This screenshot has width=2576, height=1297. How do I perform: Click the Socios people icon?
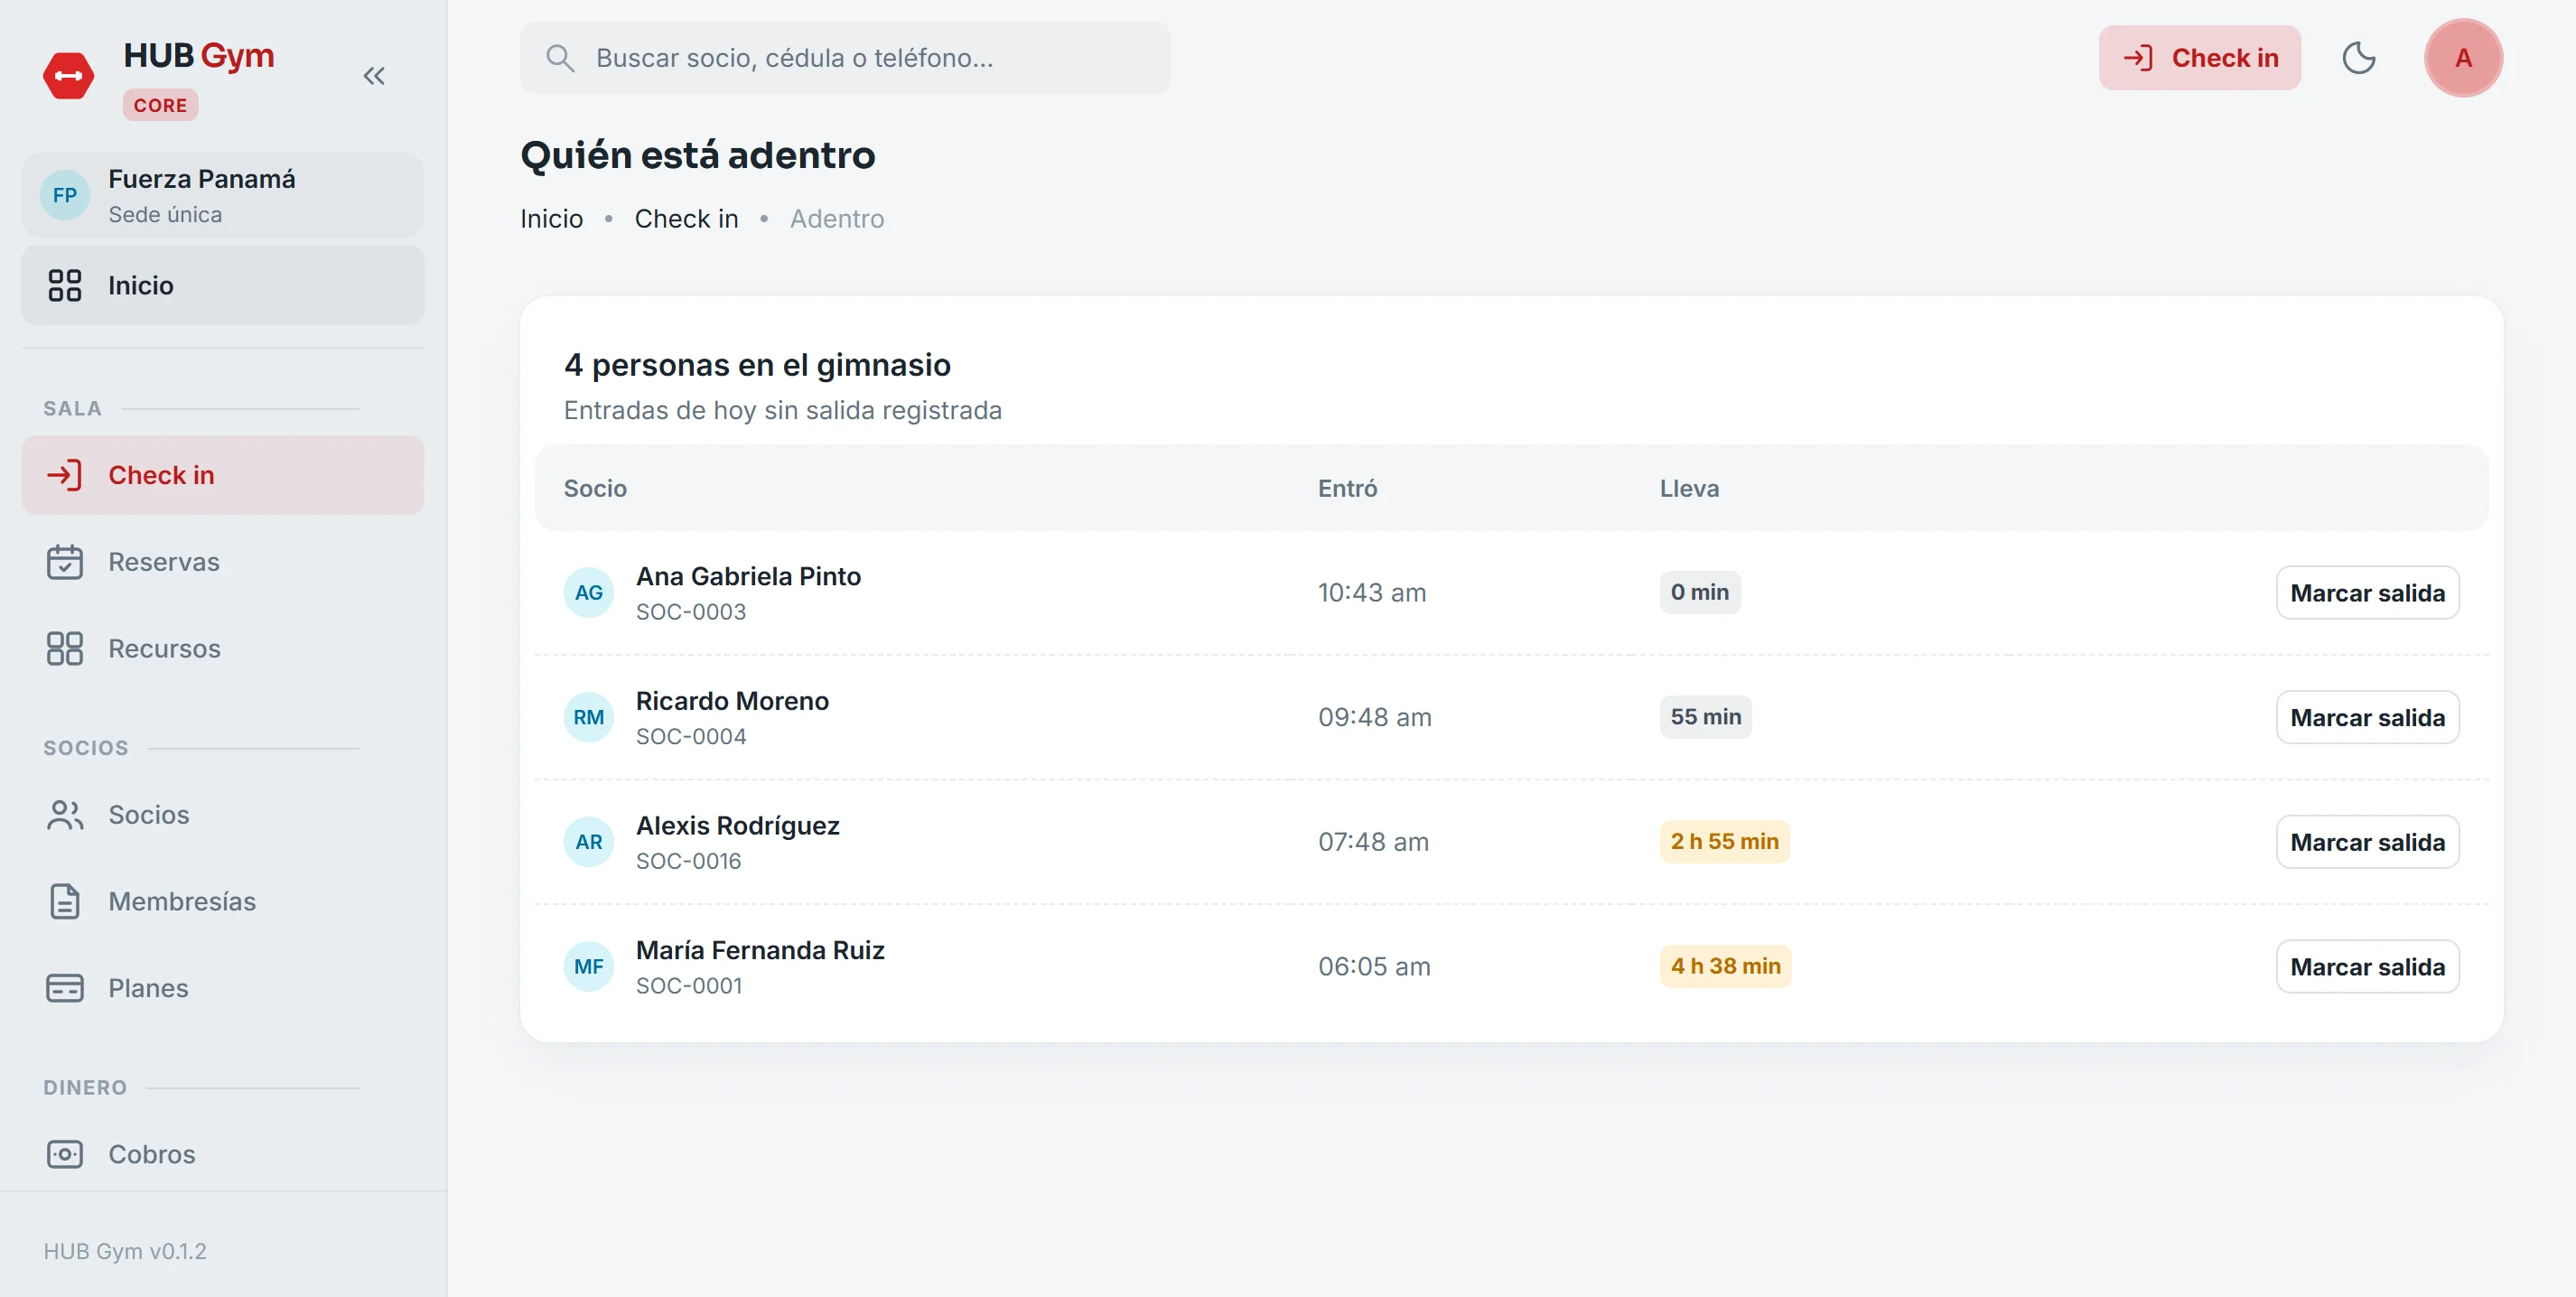point(65,815)
